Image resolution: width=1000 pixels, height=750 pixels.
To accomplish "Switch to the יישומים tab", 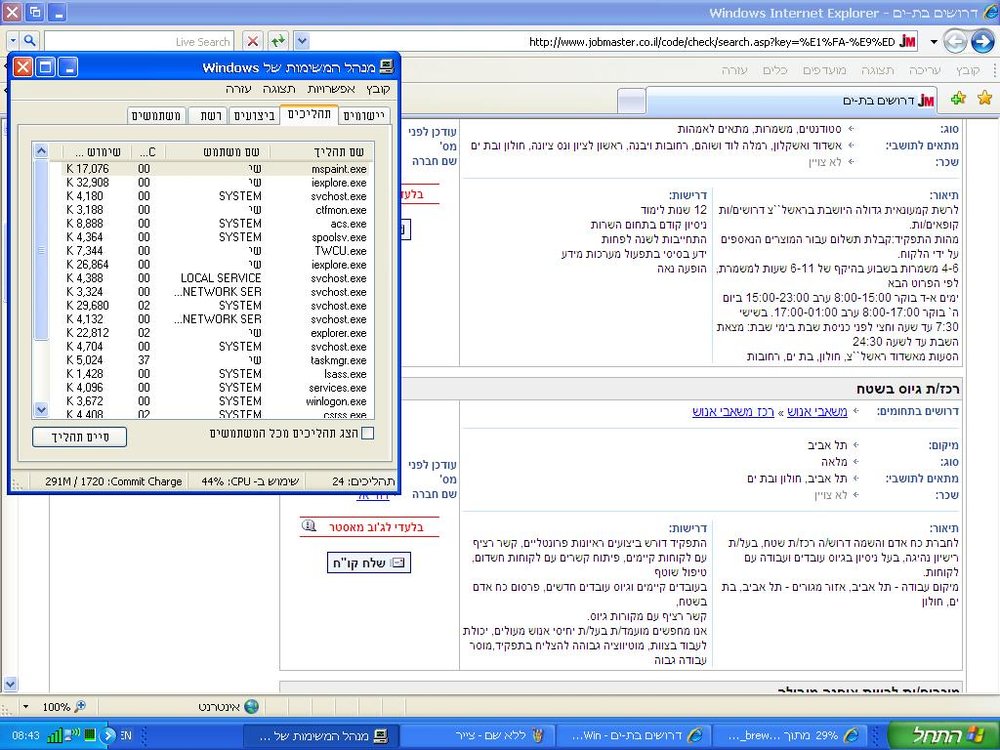I will click(364, 115).
